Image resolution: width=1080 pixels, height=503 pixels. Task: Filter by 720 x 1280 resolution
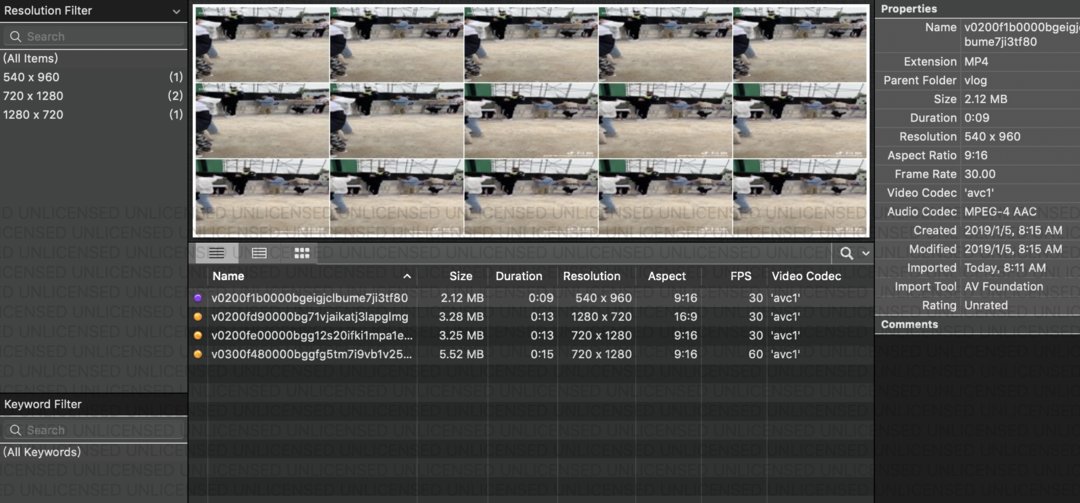(33, 96)
